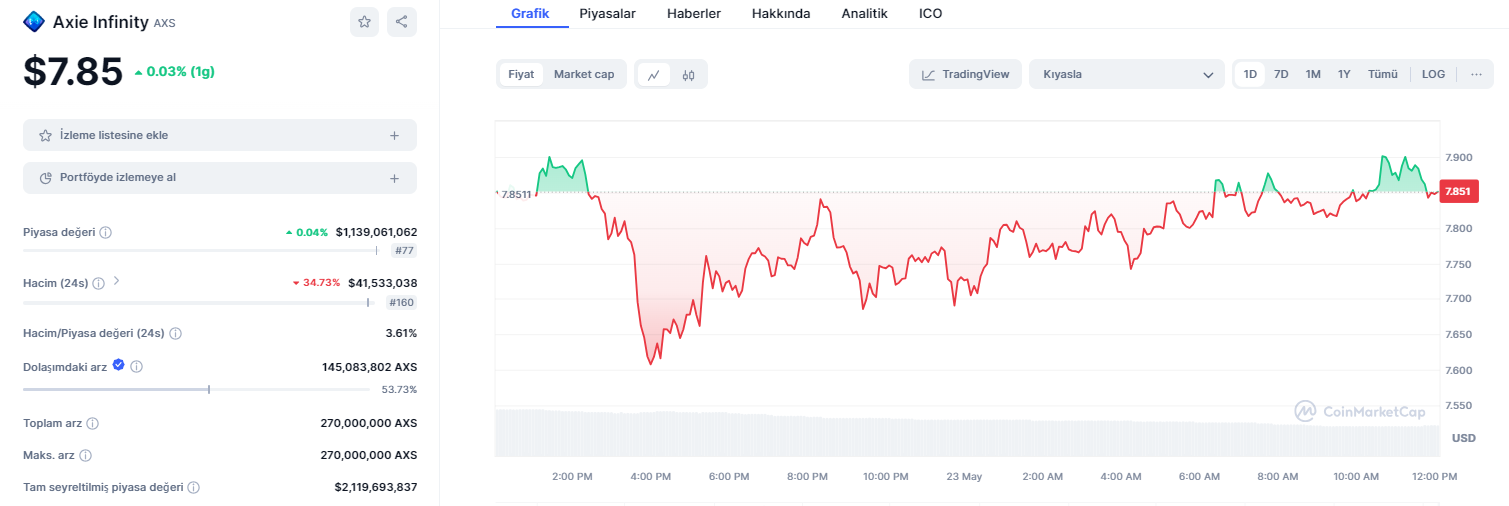The height and width of the screenshot is (506, 1509).
Task: Switch to the Analitik tab
Action: point(864,14)
